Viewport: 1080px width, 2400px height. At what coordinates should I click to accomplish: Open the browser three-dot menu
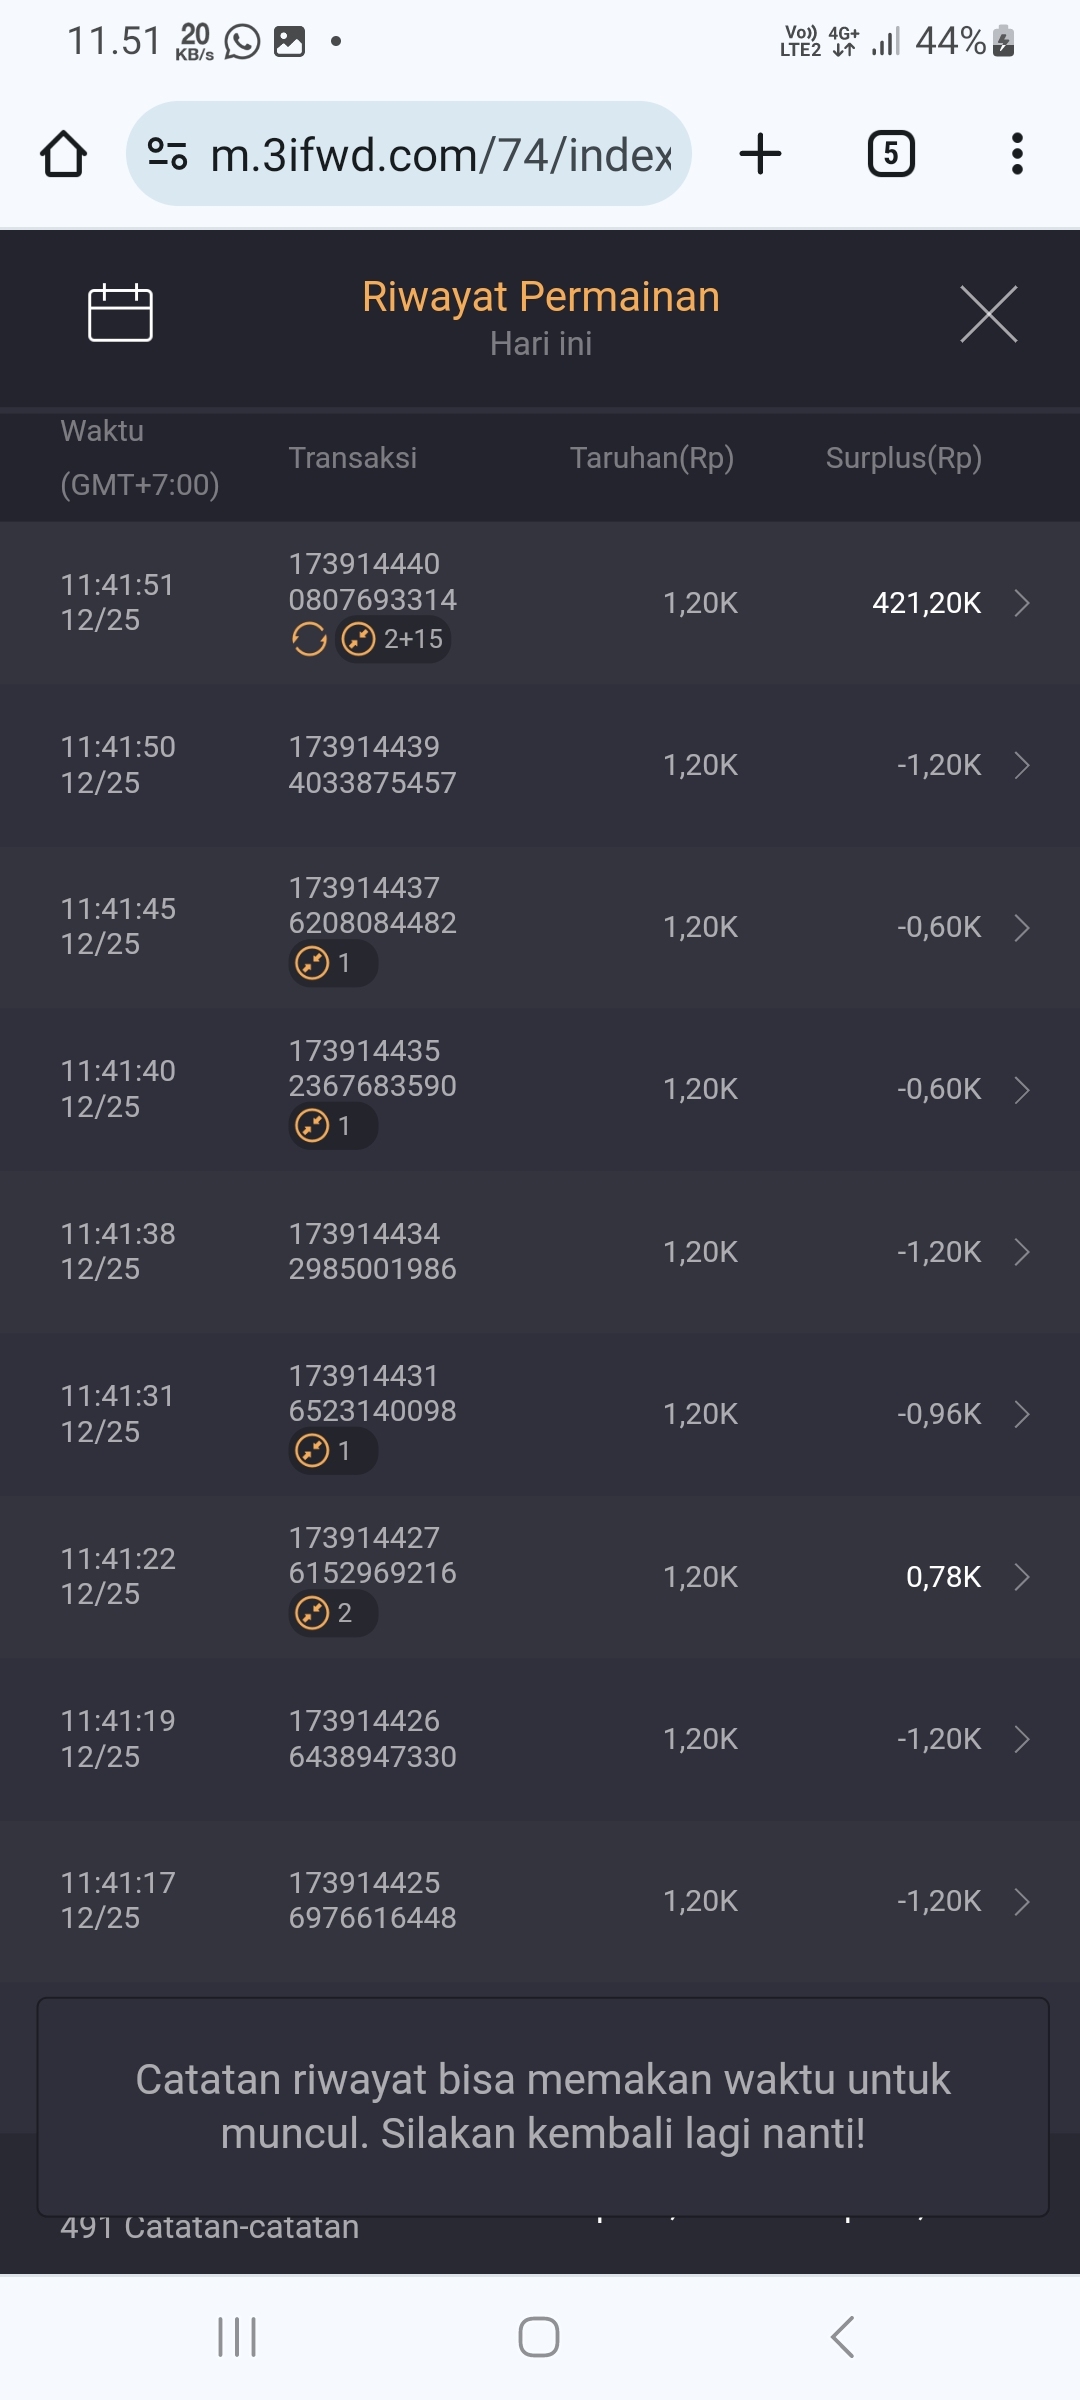[1017, 154]
